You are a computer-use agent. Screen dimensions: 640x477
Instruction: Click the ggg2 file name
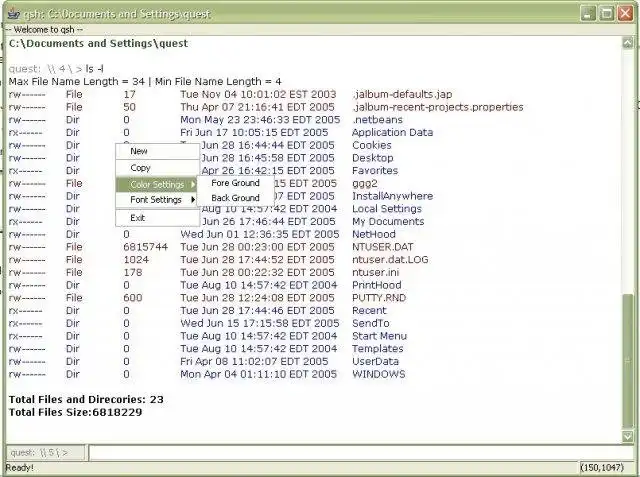(364, 184)
